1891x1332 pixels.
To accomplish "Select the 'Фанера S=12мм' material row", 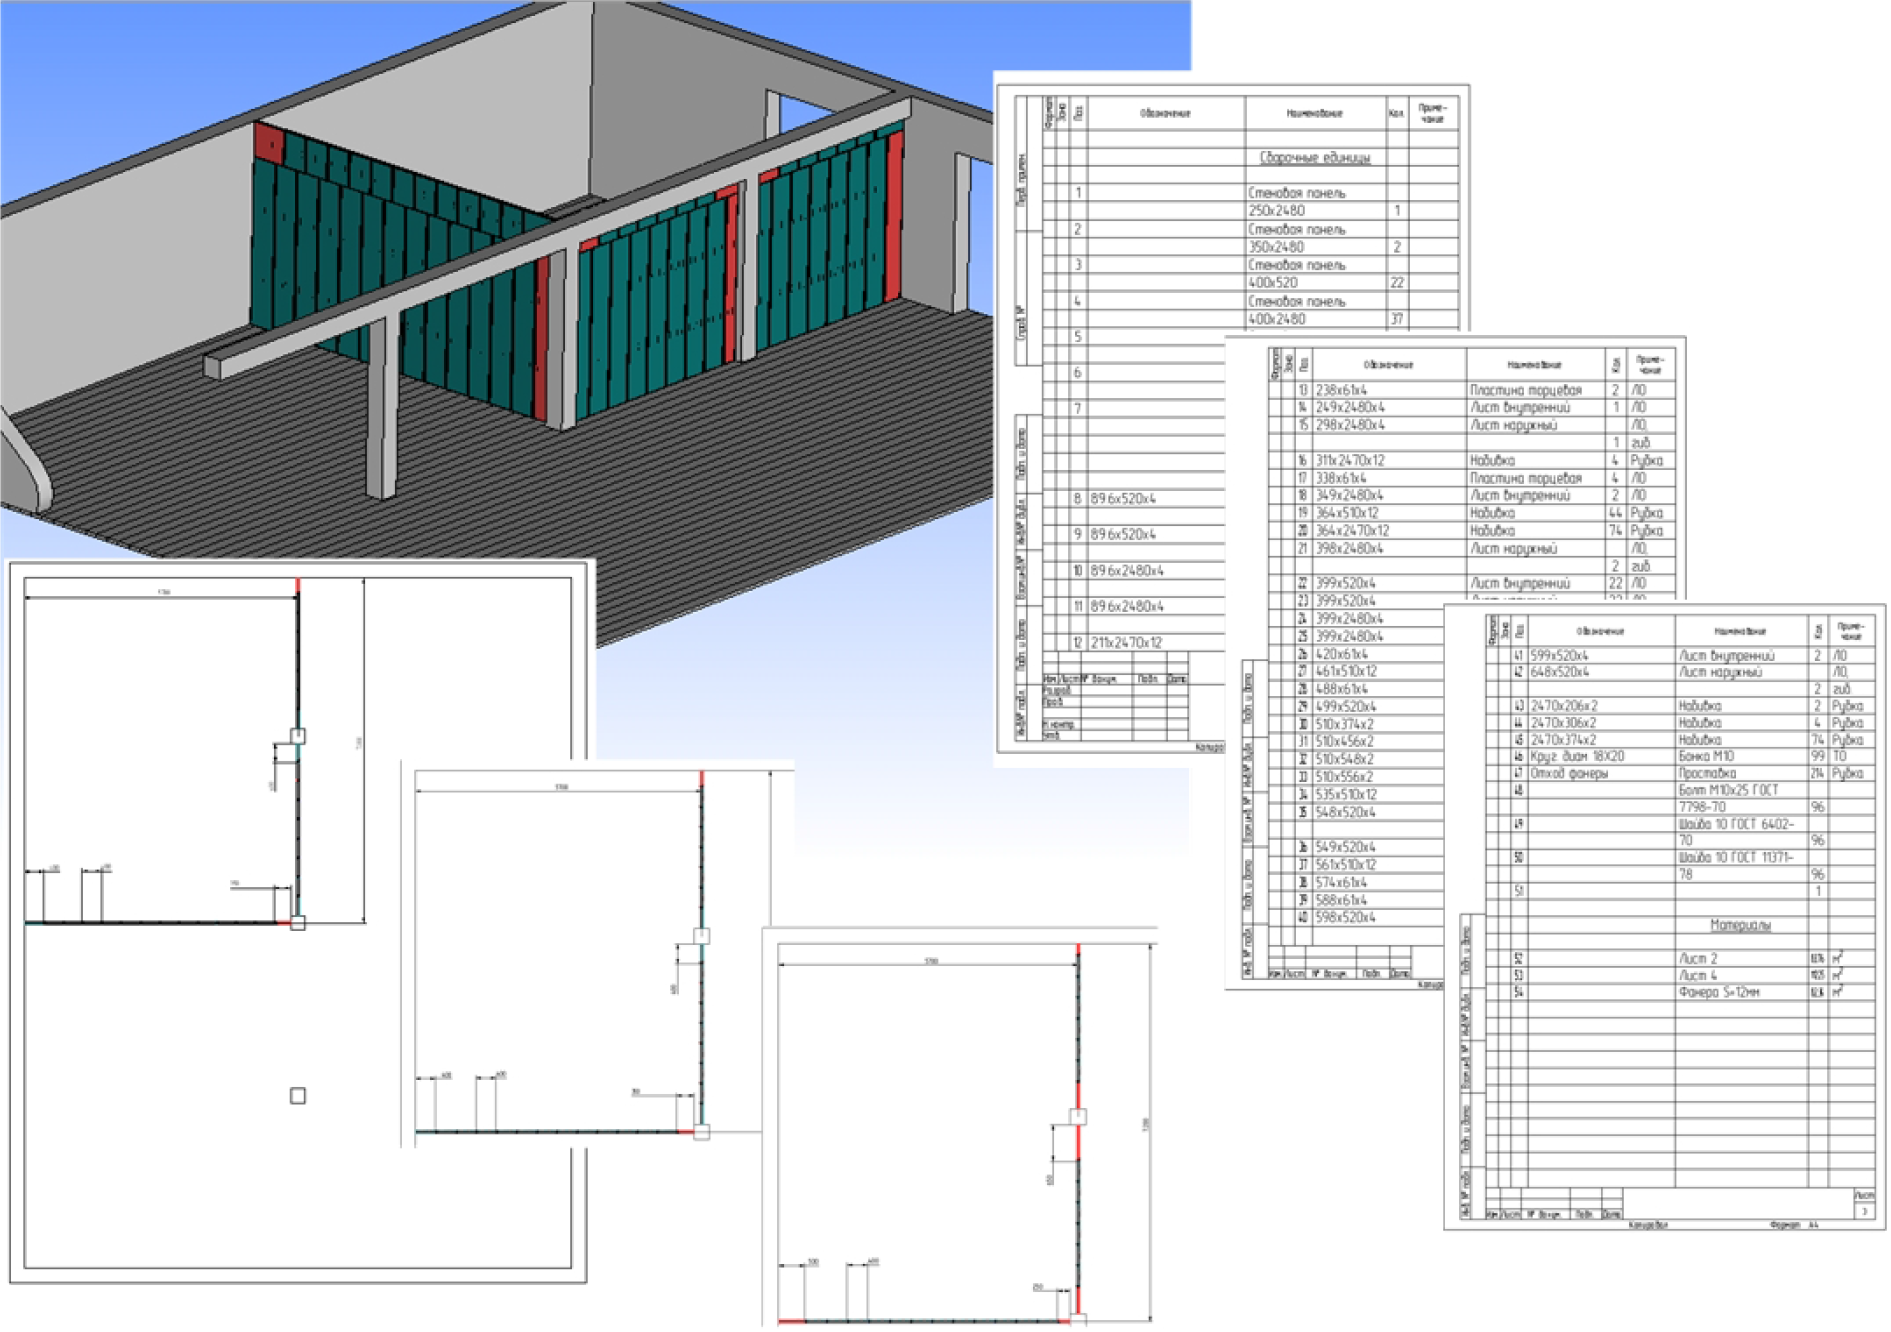I will (x=1718, y=992).
